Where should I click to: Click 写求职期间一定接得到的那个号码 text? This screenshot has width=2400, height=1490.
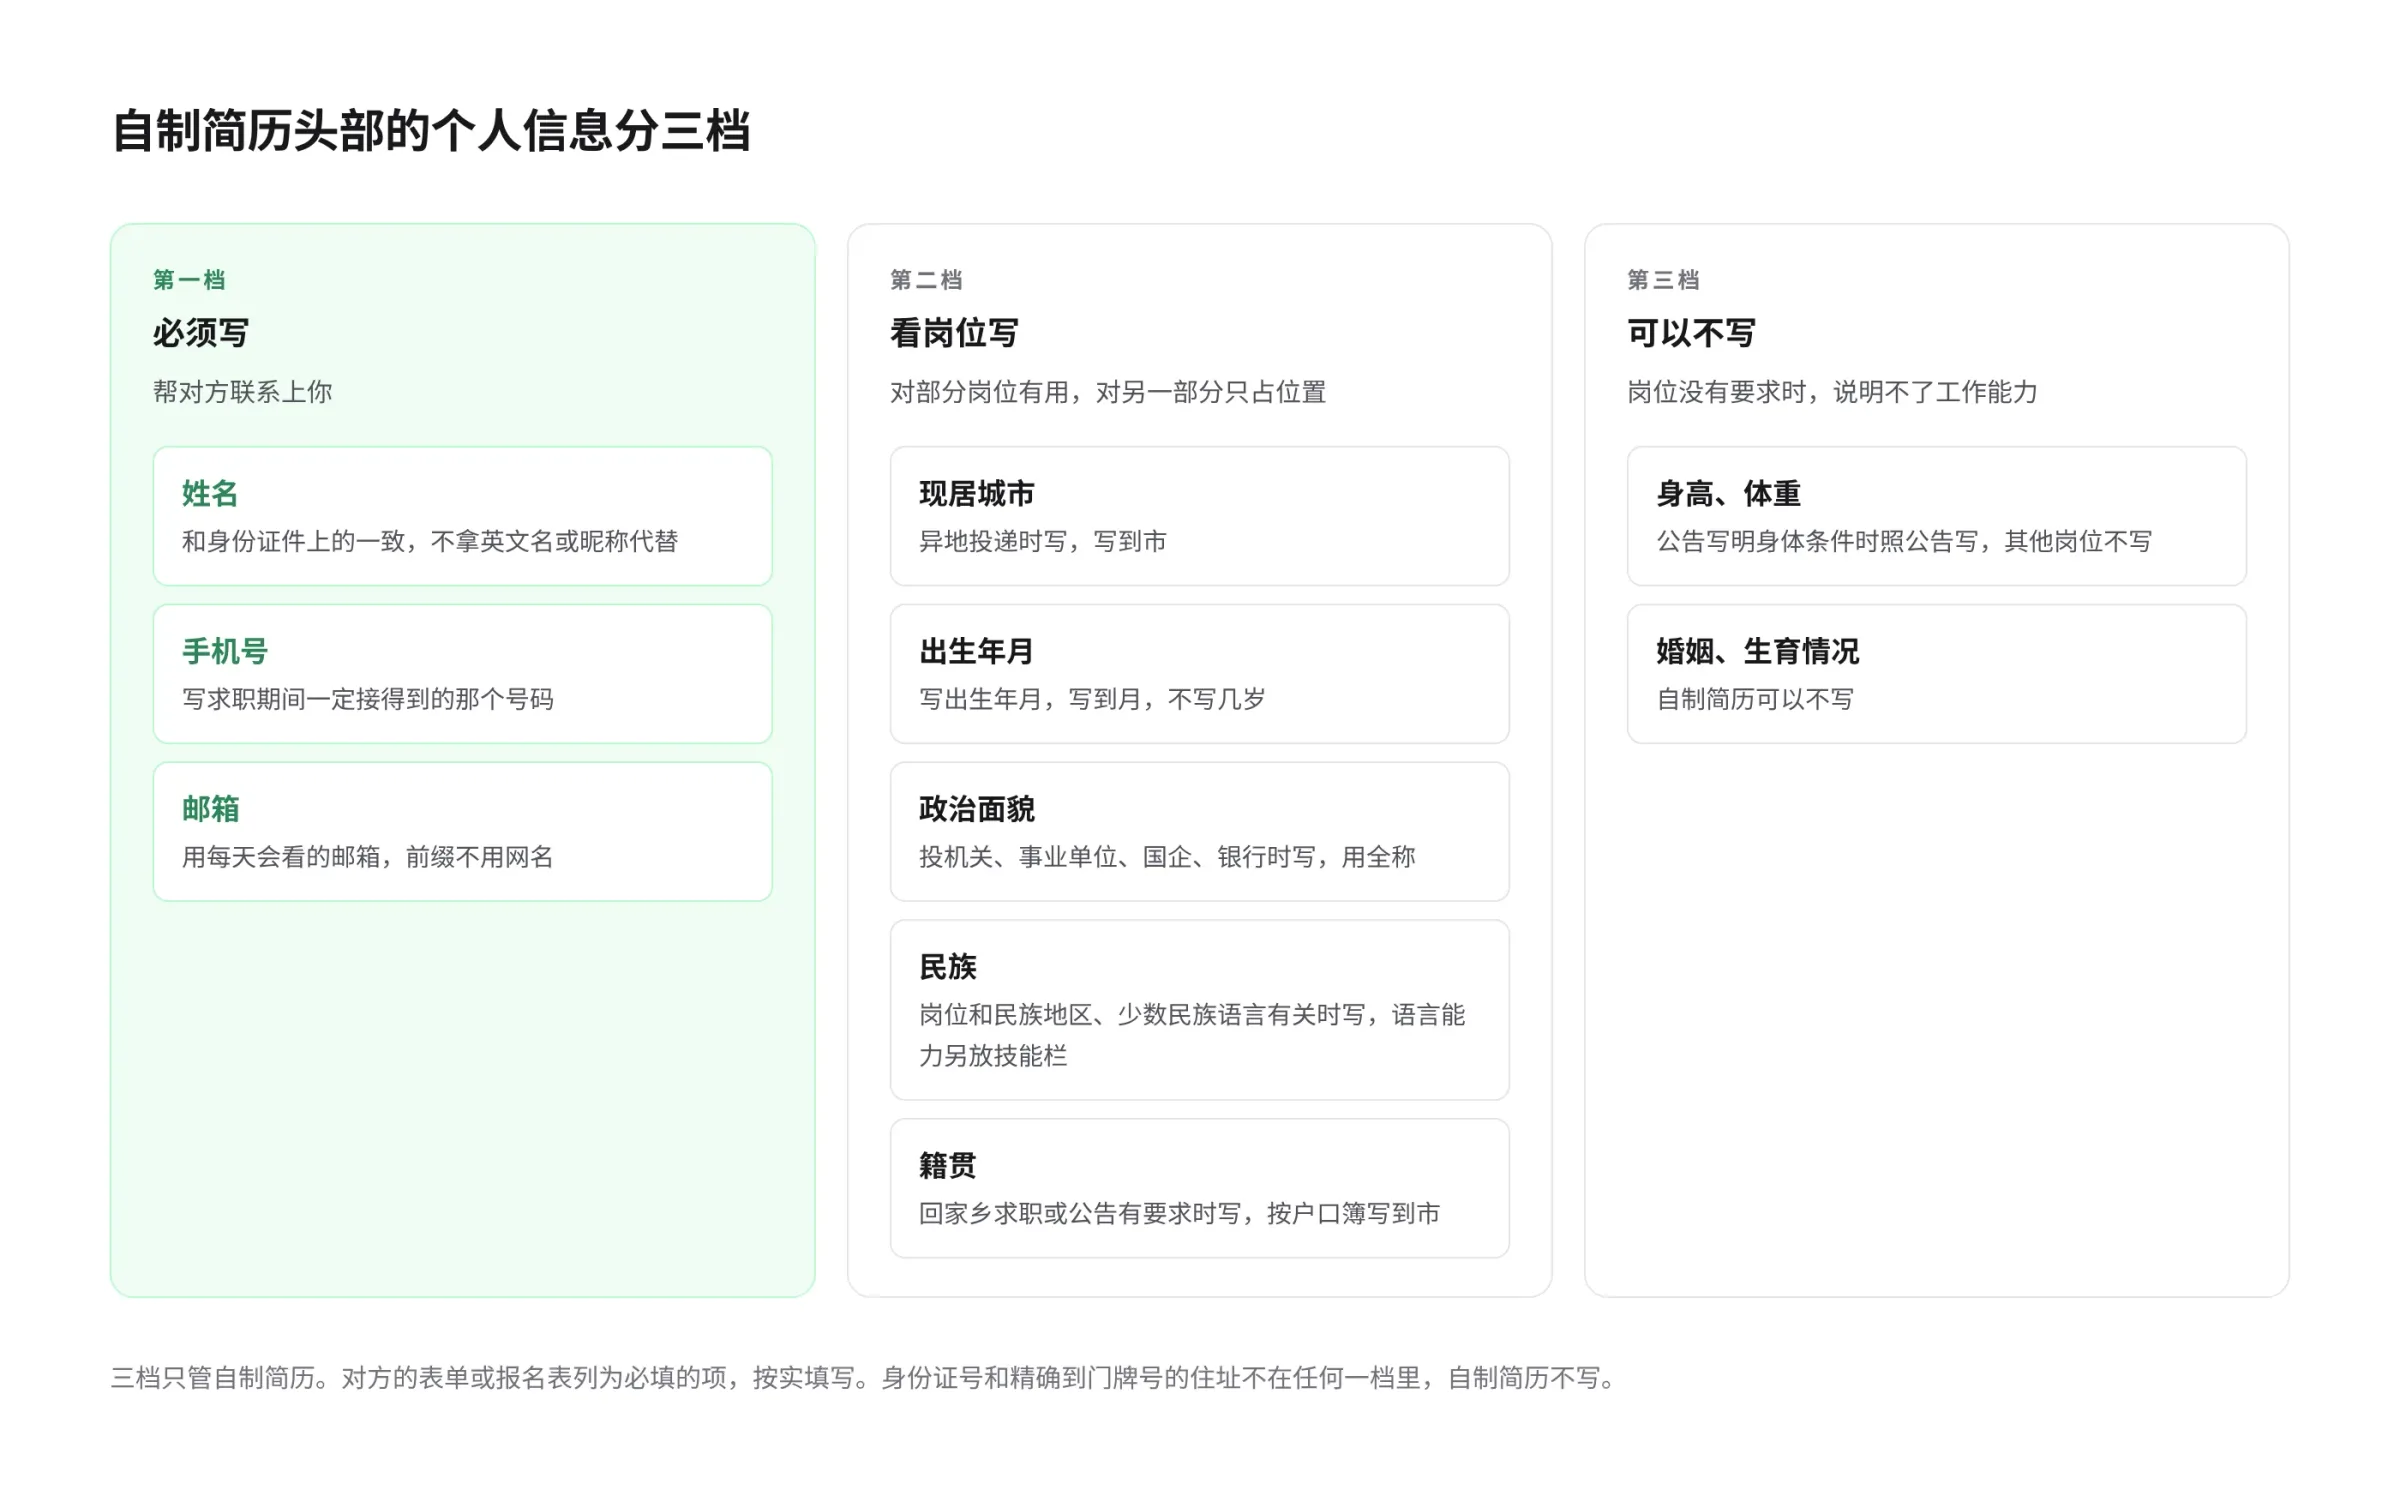[368, 699]
